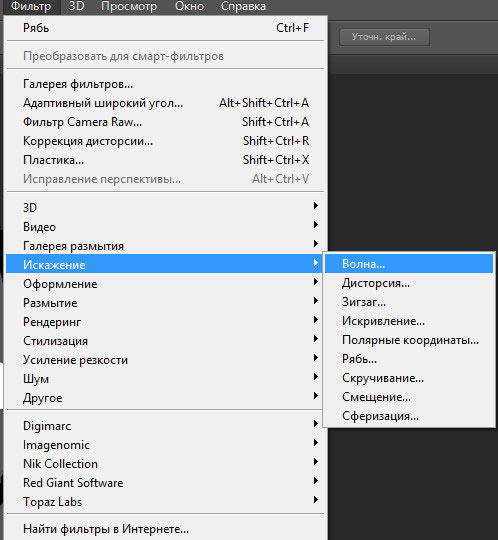
Task: Expand the Рендеринг submenu
Action: tap(165, 322)
